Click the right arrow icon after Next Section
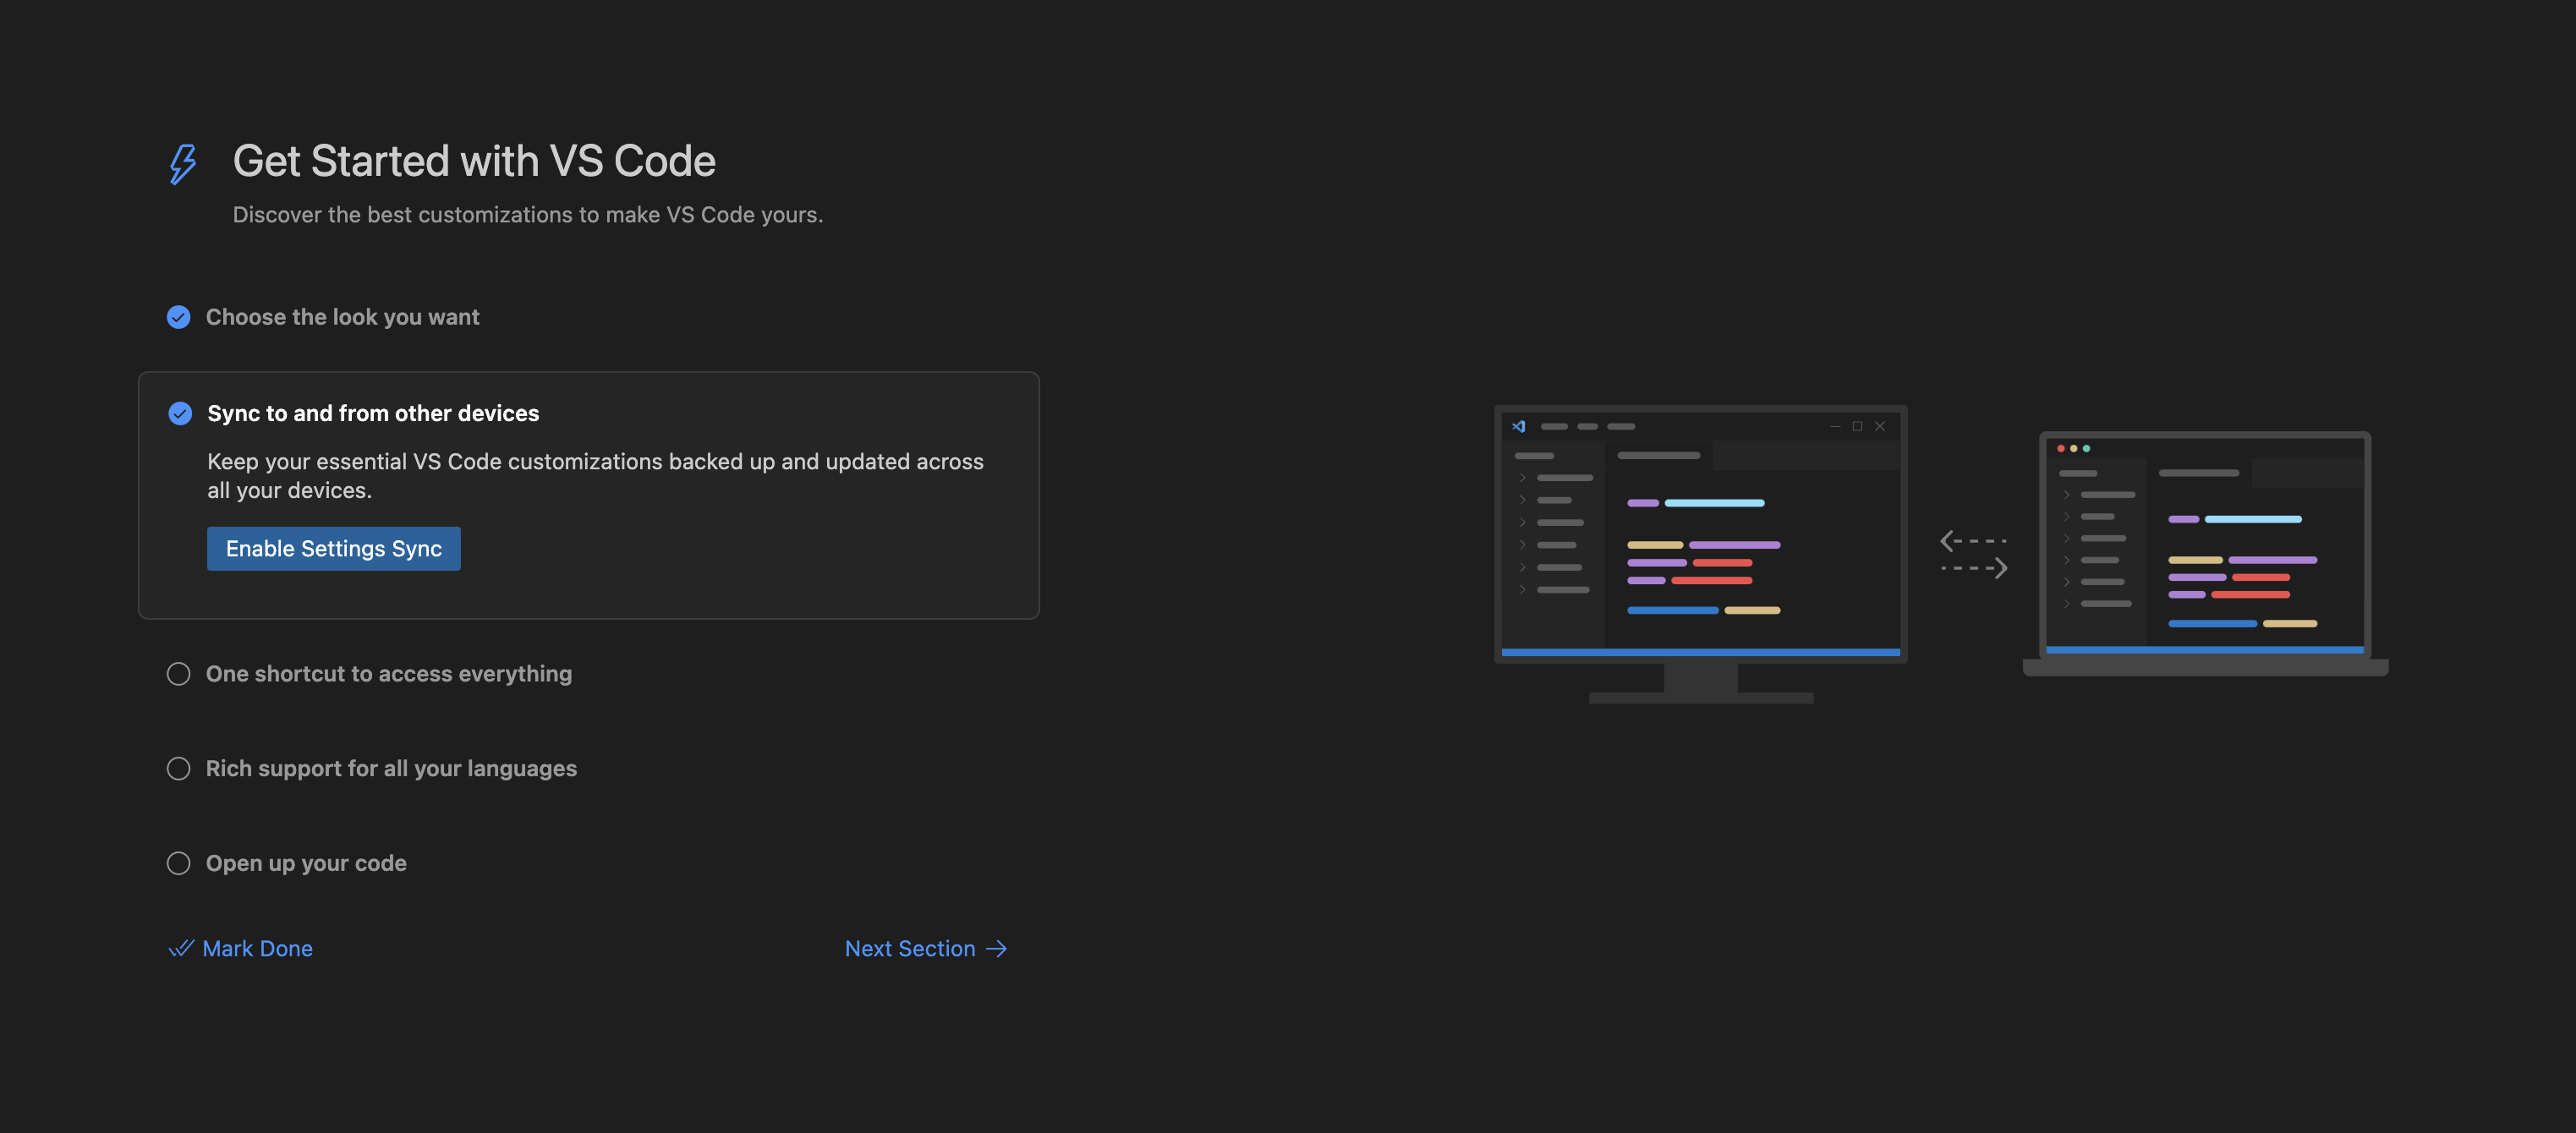The image size is (2576, 1133). pyautogui.click(x=996, y=948)
